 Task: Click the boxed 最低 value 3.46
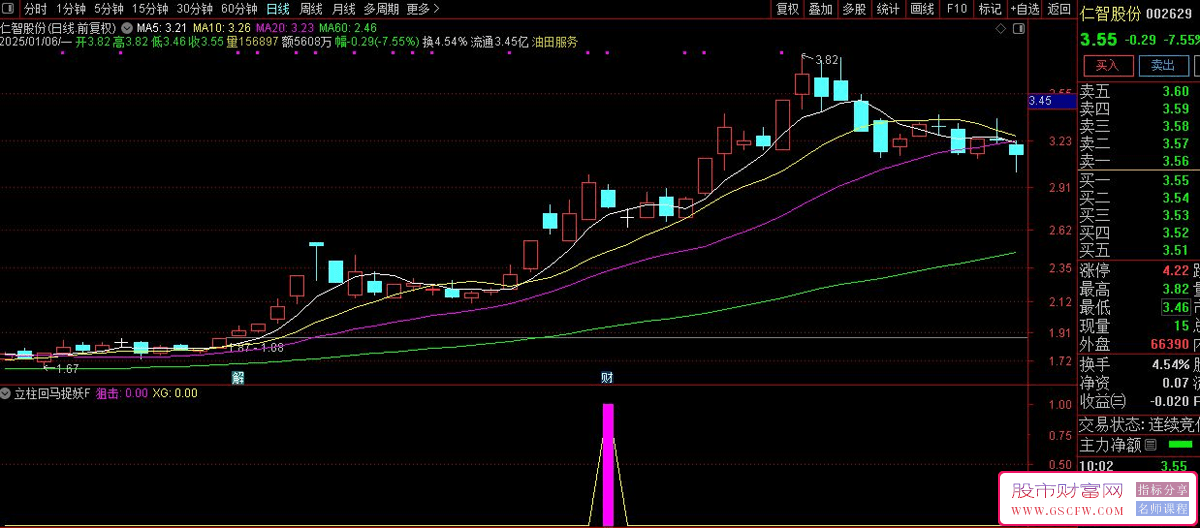[1175, 307]
